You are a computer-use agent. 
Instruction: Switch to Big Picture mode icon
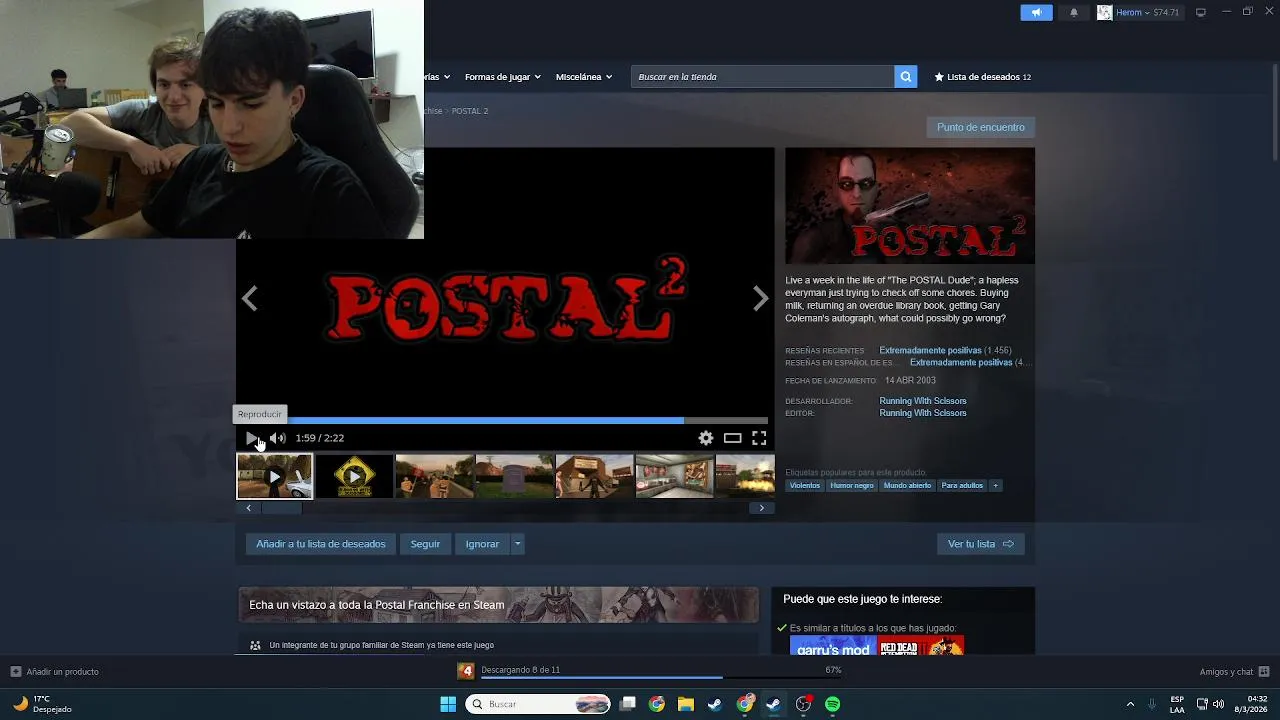click(x=1201, y=12)
